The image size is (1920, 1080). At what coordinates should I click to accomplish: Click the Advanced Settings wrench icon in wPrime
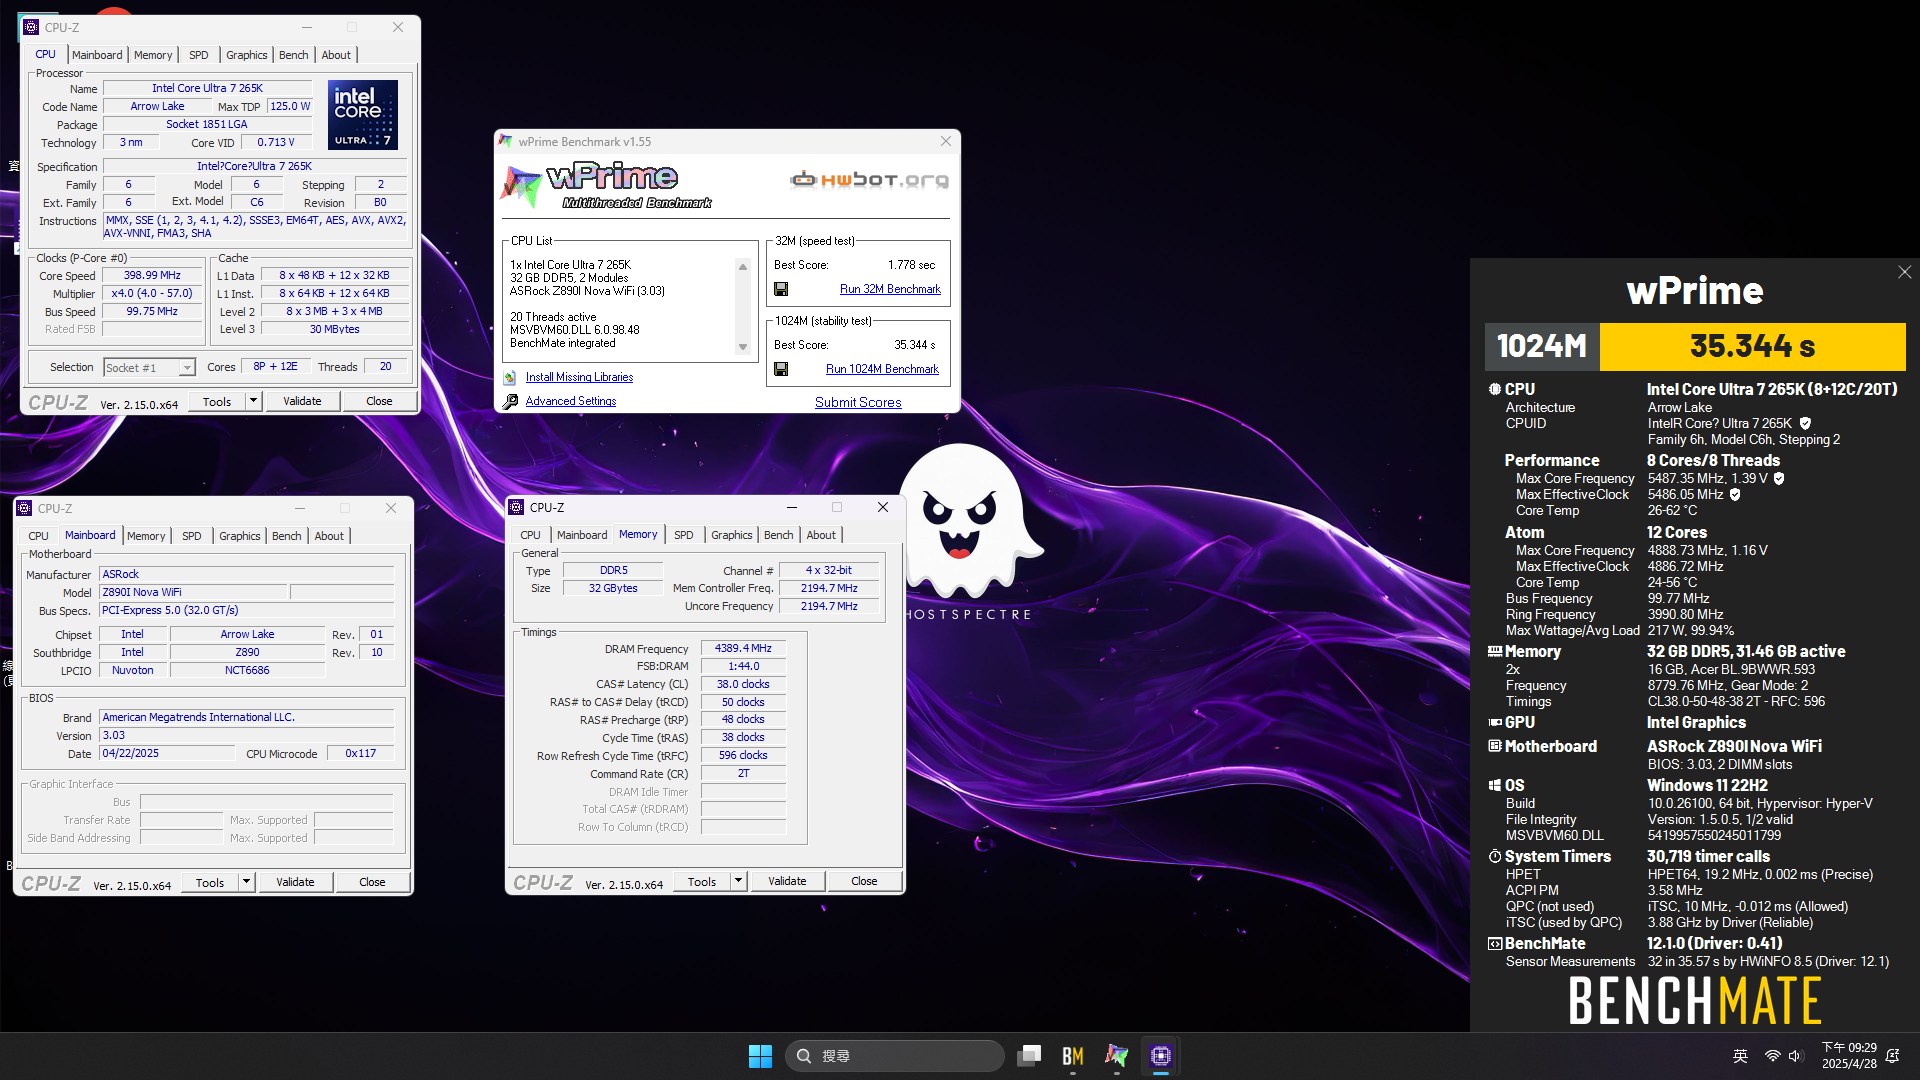(x=510, y=401)
